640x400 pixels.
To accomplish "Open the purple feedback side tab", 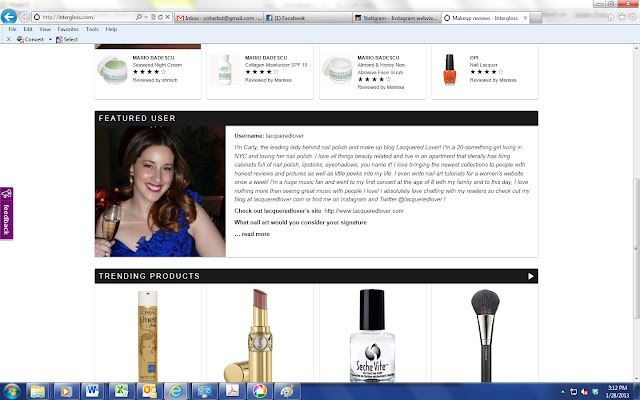I will pyautogui.click(x=7, y=213).
